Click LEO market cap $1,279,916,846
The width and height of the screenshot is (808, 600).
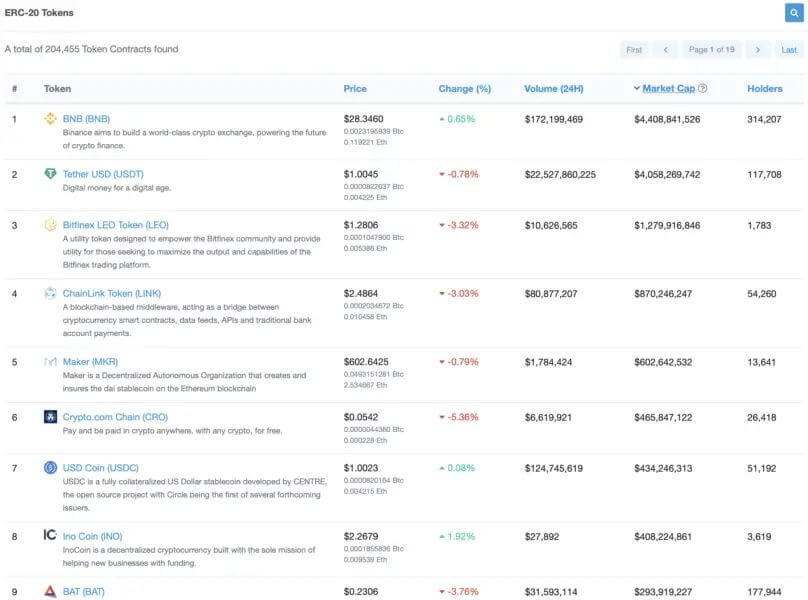click(667, 226)
